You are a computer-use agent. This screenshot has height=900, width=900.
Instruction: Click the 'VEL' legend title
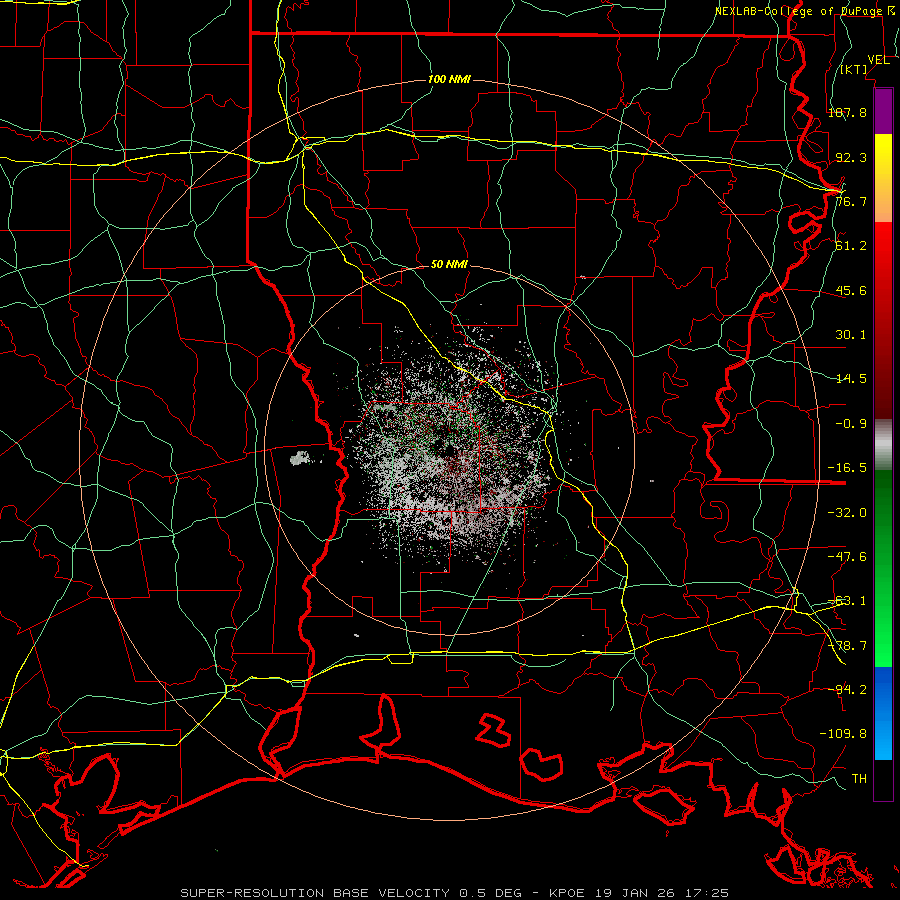(878, 60)
